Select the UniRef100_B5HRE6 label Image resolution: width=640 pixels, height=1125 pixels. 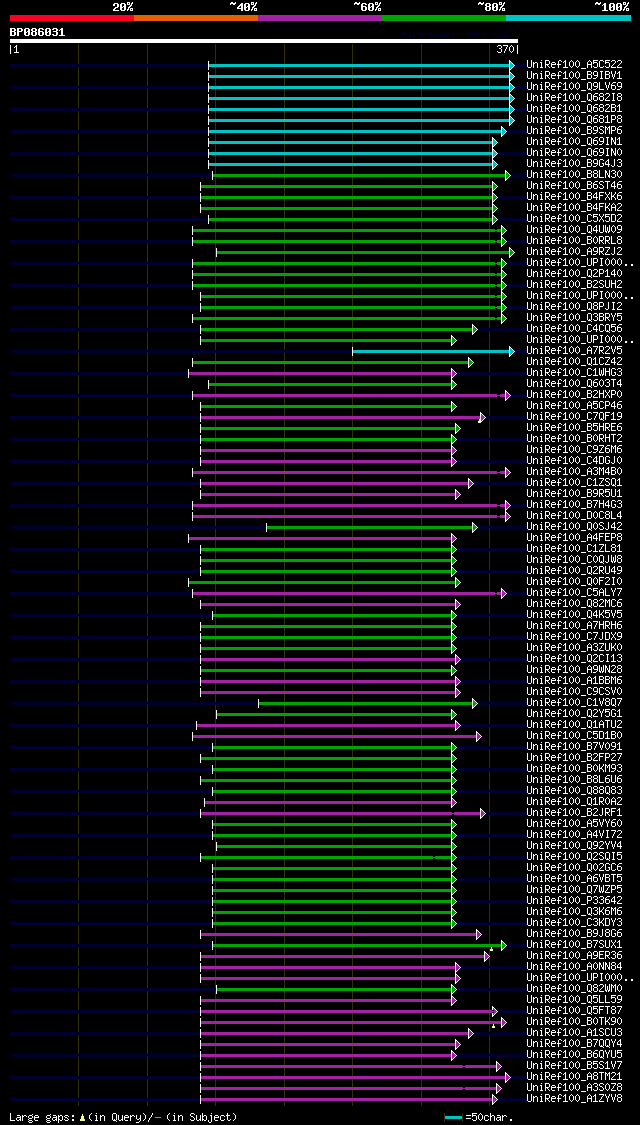[574, 427]
